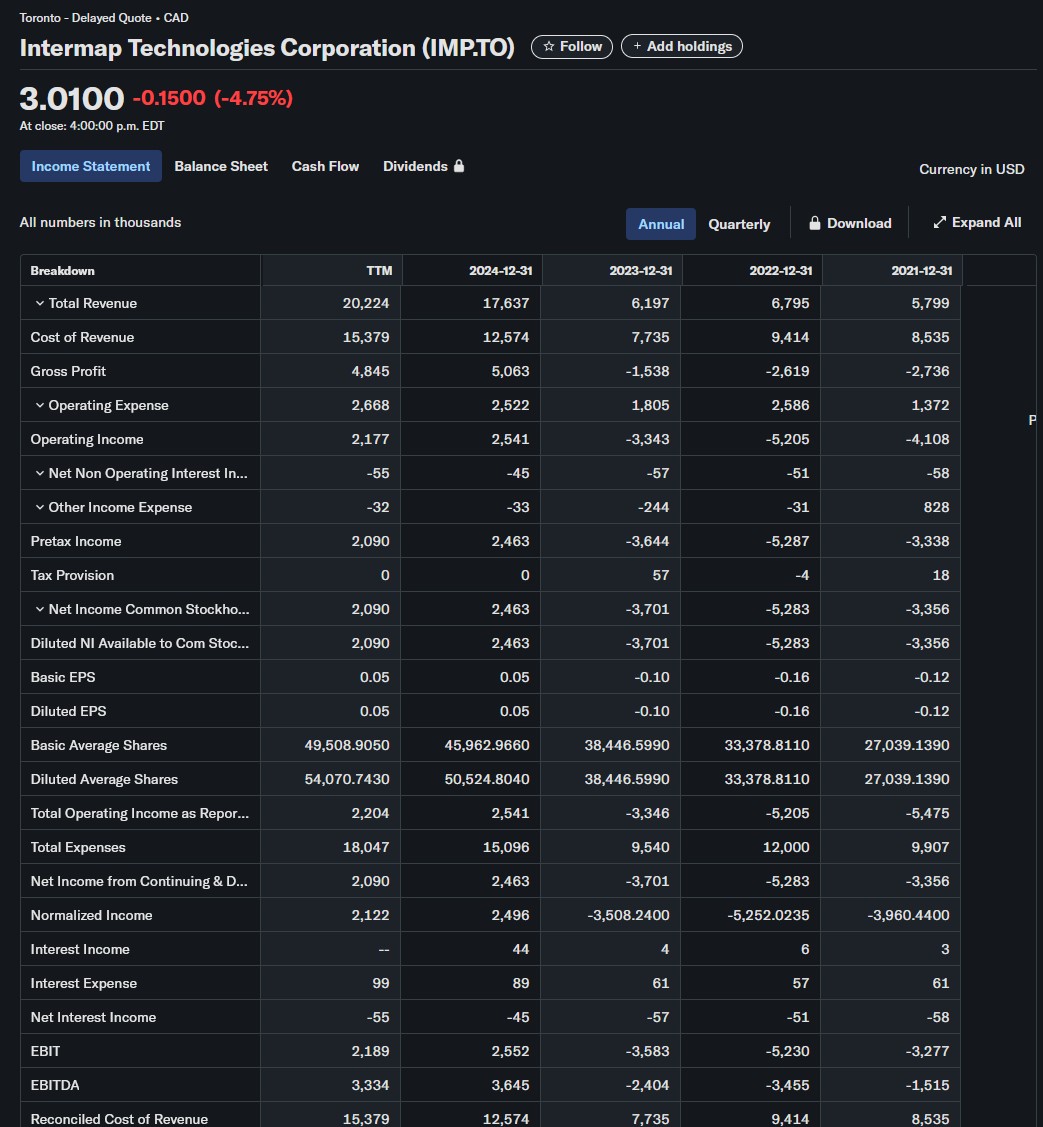Image resolution: width=1043 pixels, height=1127 pixels.
Task: Click the Pretax Income row label
Action: 75,541
